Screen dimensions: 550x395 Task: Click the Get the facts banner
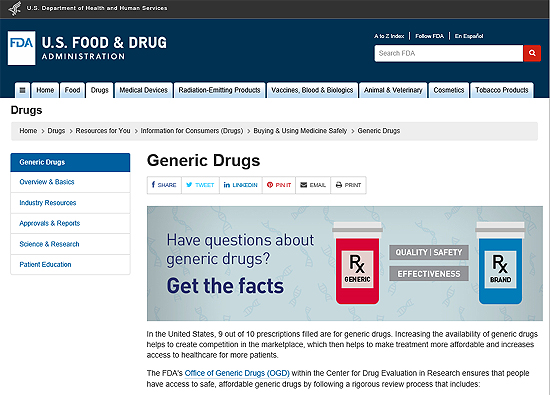tap(345, 263)
